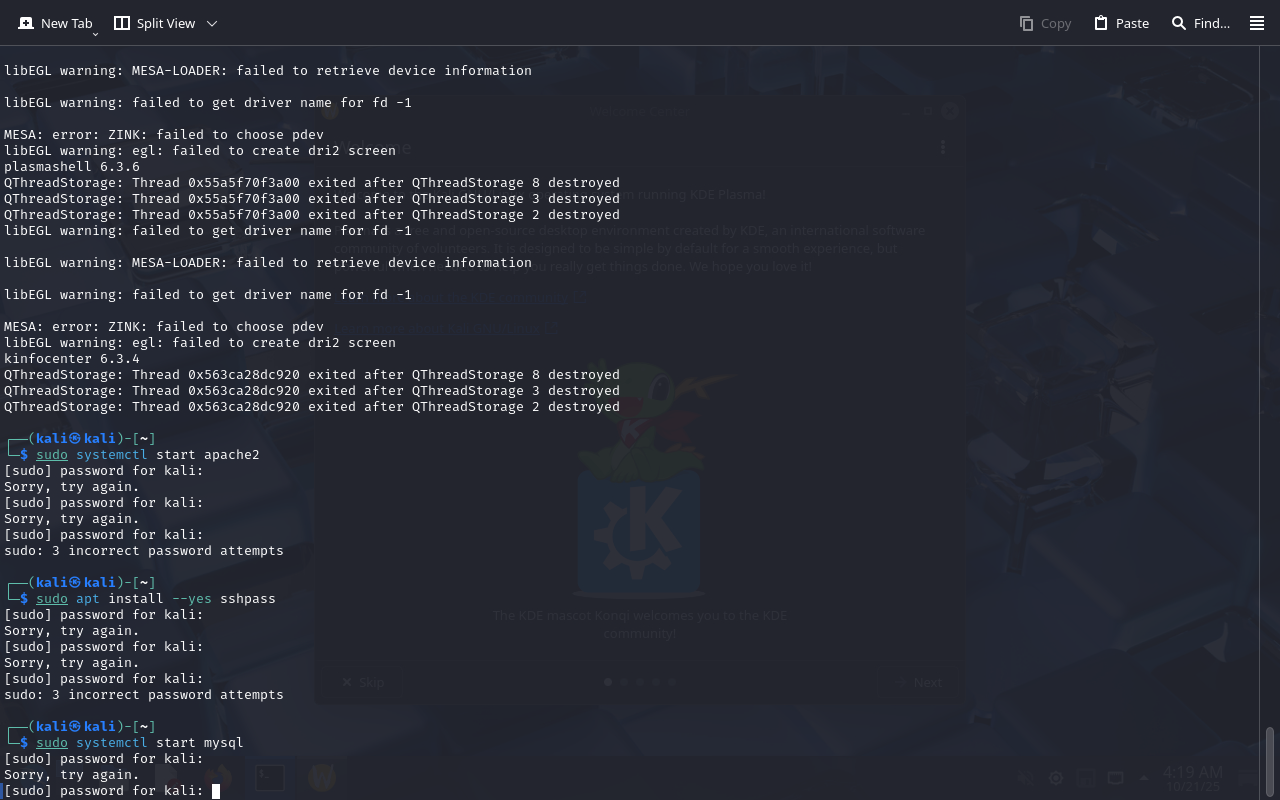
Task: Open the hamburger menu
Action: coord(1257,23)
